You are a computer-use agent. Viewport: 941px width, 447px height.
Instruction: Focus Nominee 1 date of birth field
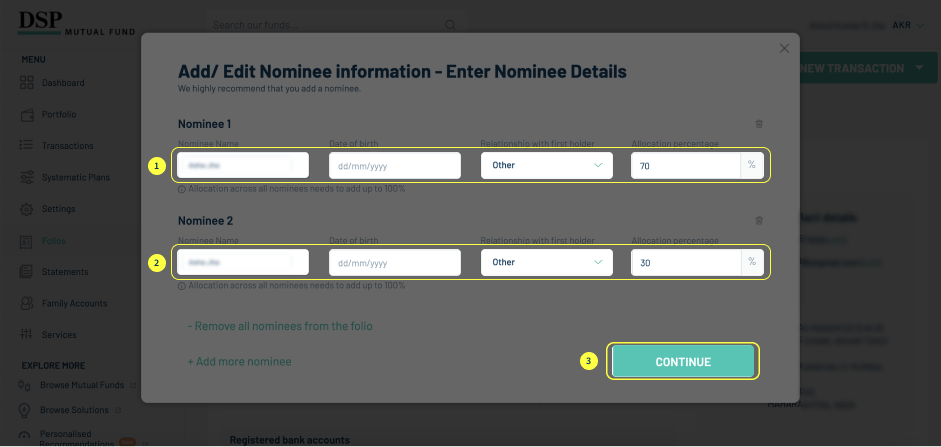(395, 165)
